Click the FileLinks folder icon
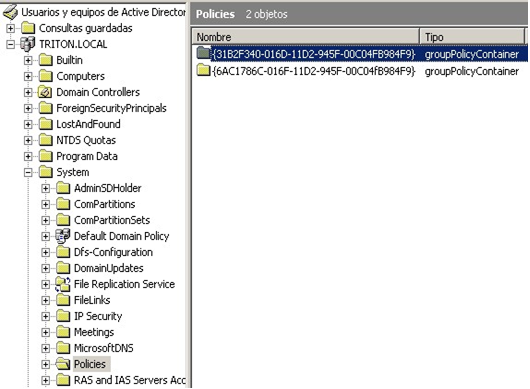Image resolution: width=530 pixels, height=389 pixels. pyautogui.click(x=63, y=300)
